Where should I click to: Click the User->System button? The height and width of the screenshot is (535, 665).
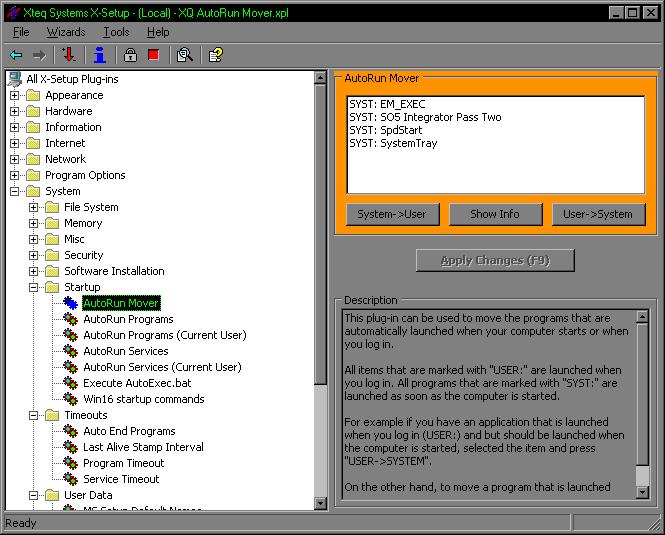click(x=598, y=214)
